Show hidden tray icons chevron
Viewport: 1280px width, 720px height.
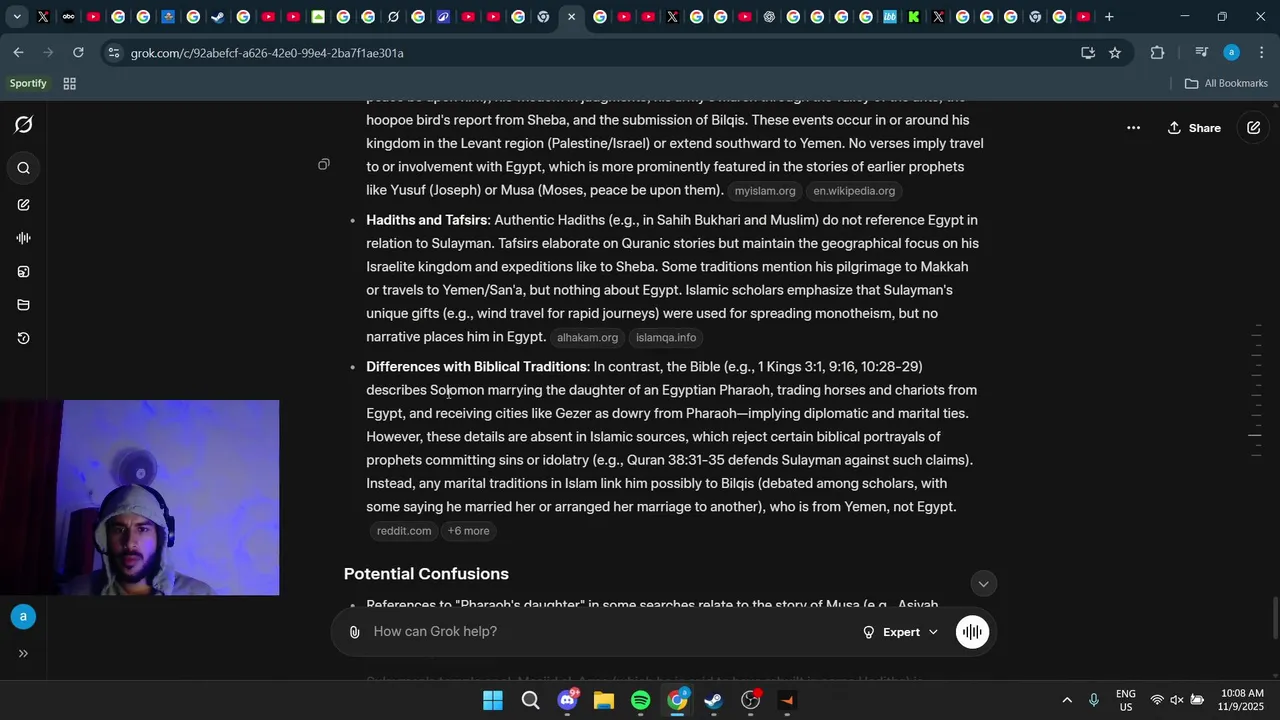[1067, 700]
